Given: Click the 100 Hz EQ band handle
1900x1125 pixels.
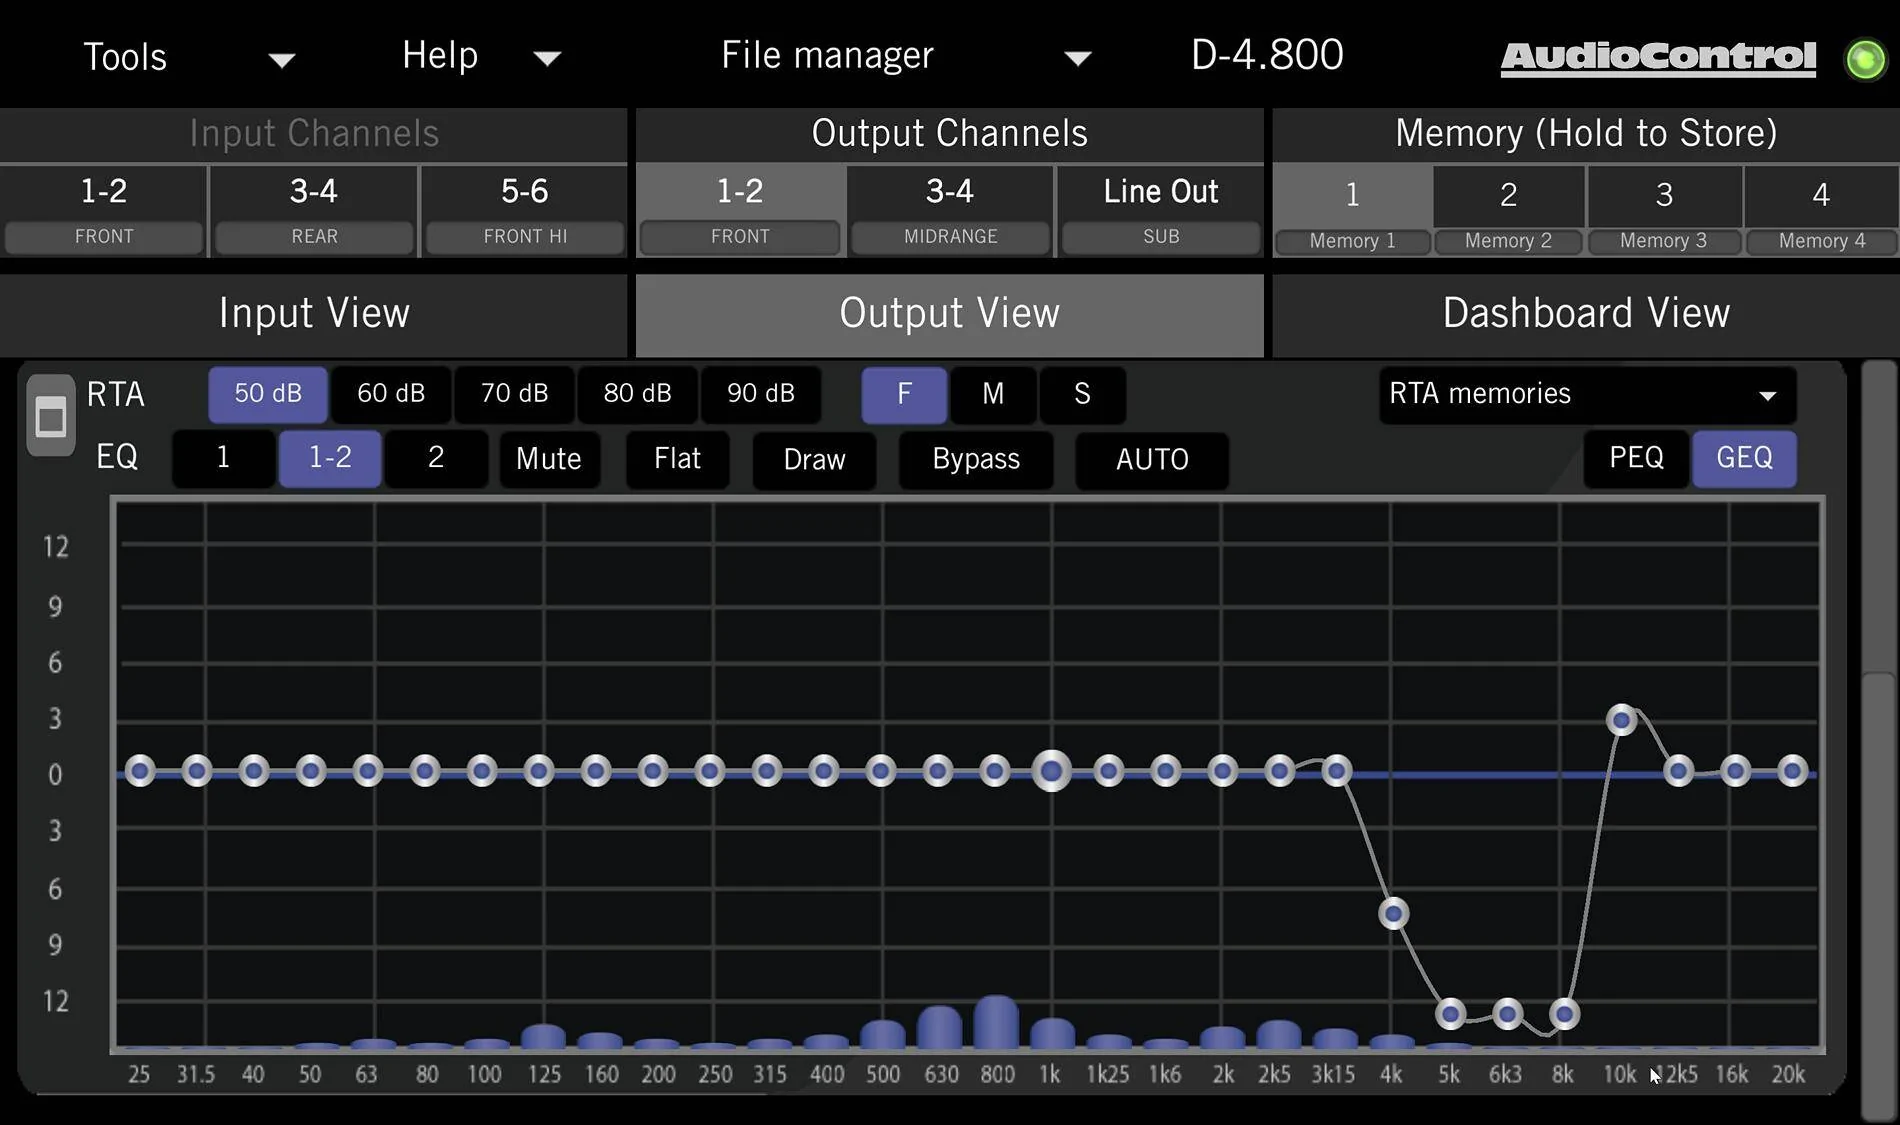Looking at the screenshot, I should tap(482, 771).
